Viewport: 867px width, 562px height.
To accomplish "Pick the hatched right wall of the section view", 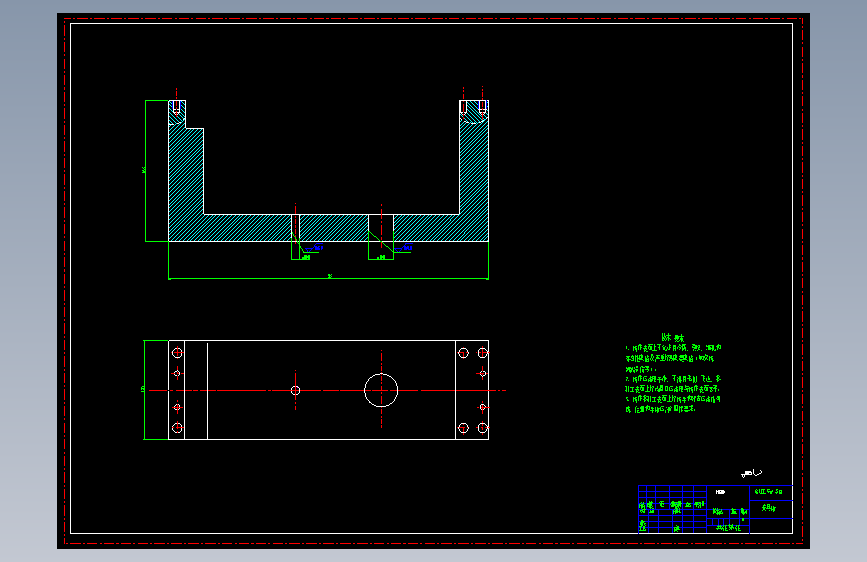I will [474, 171].
